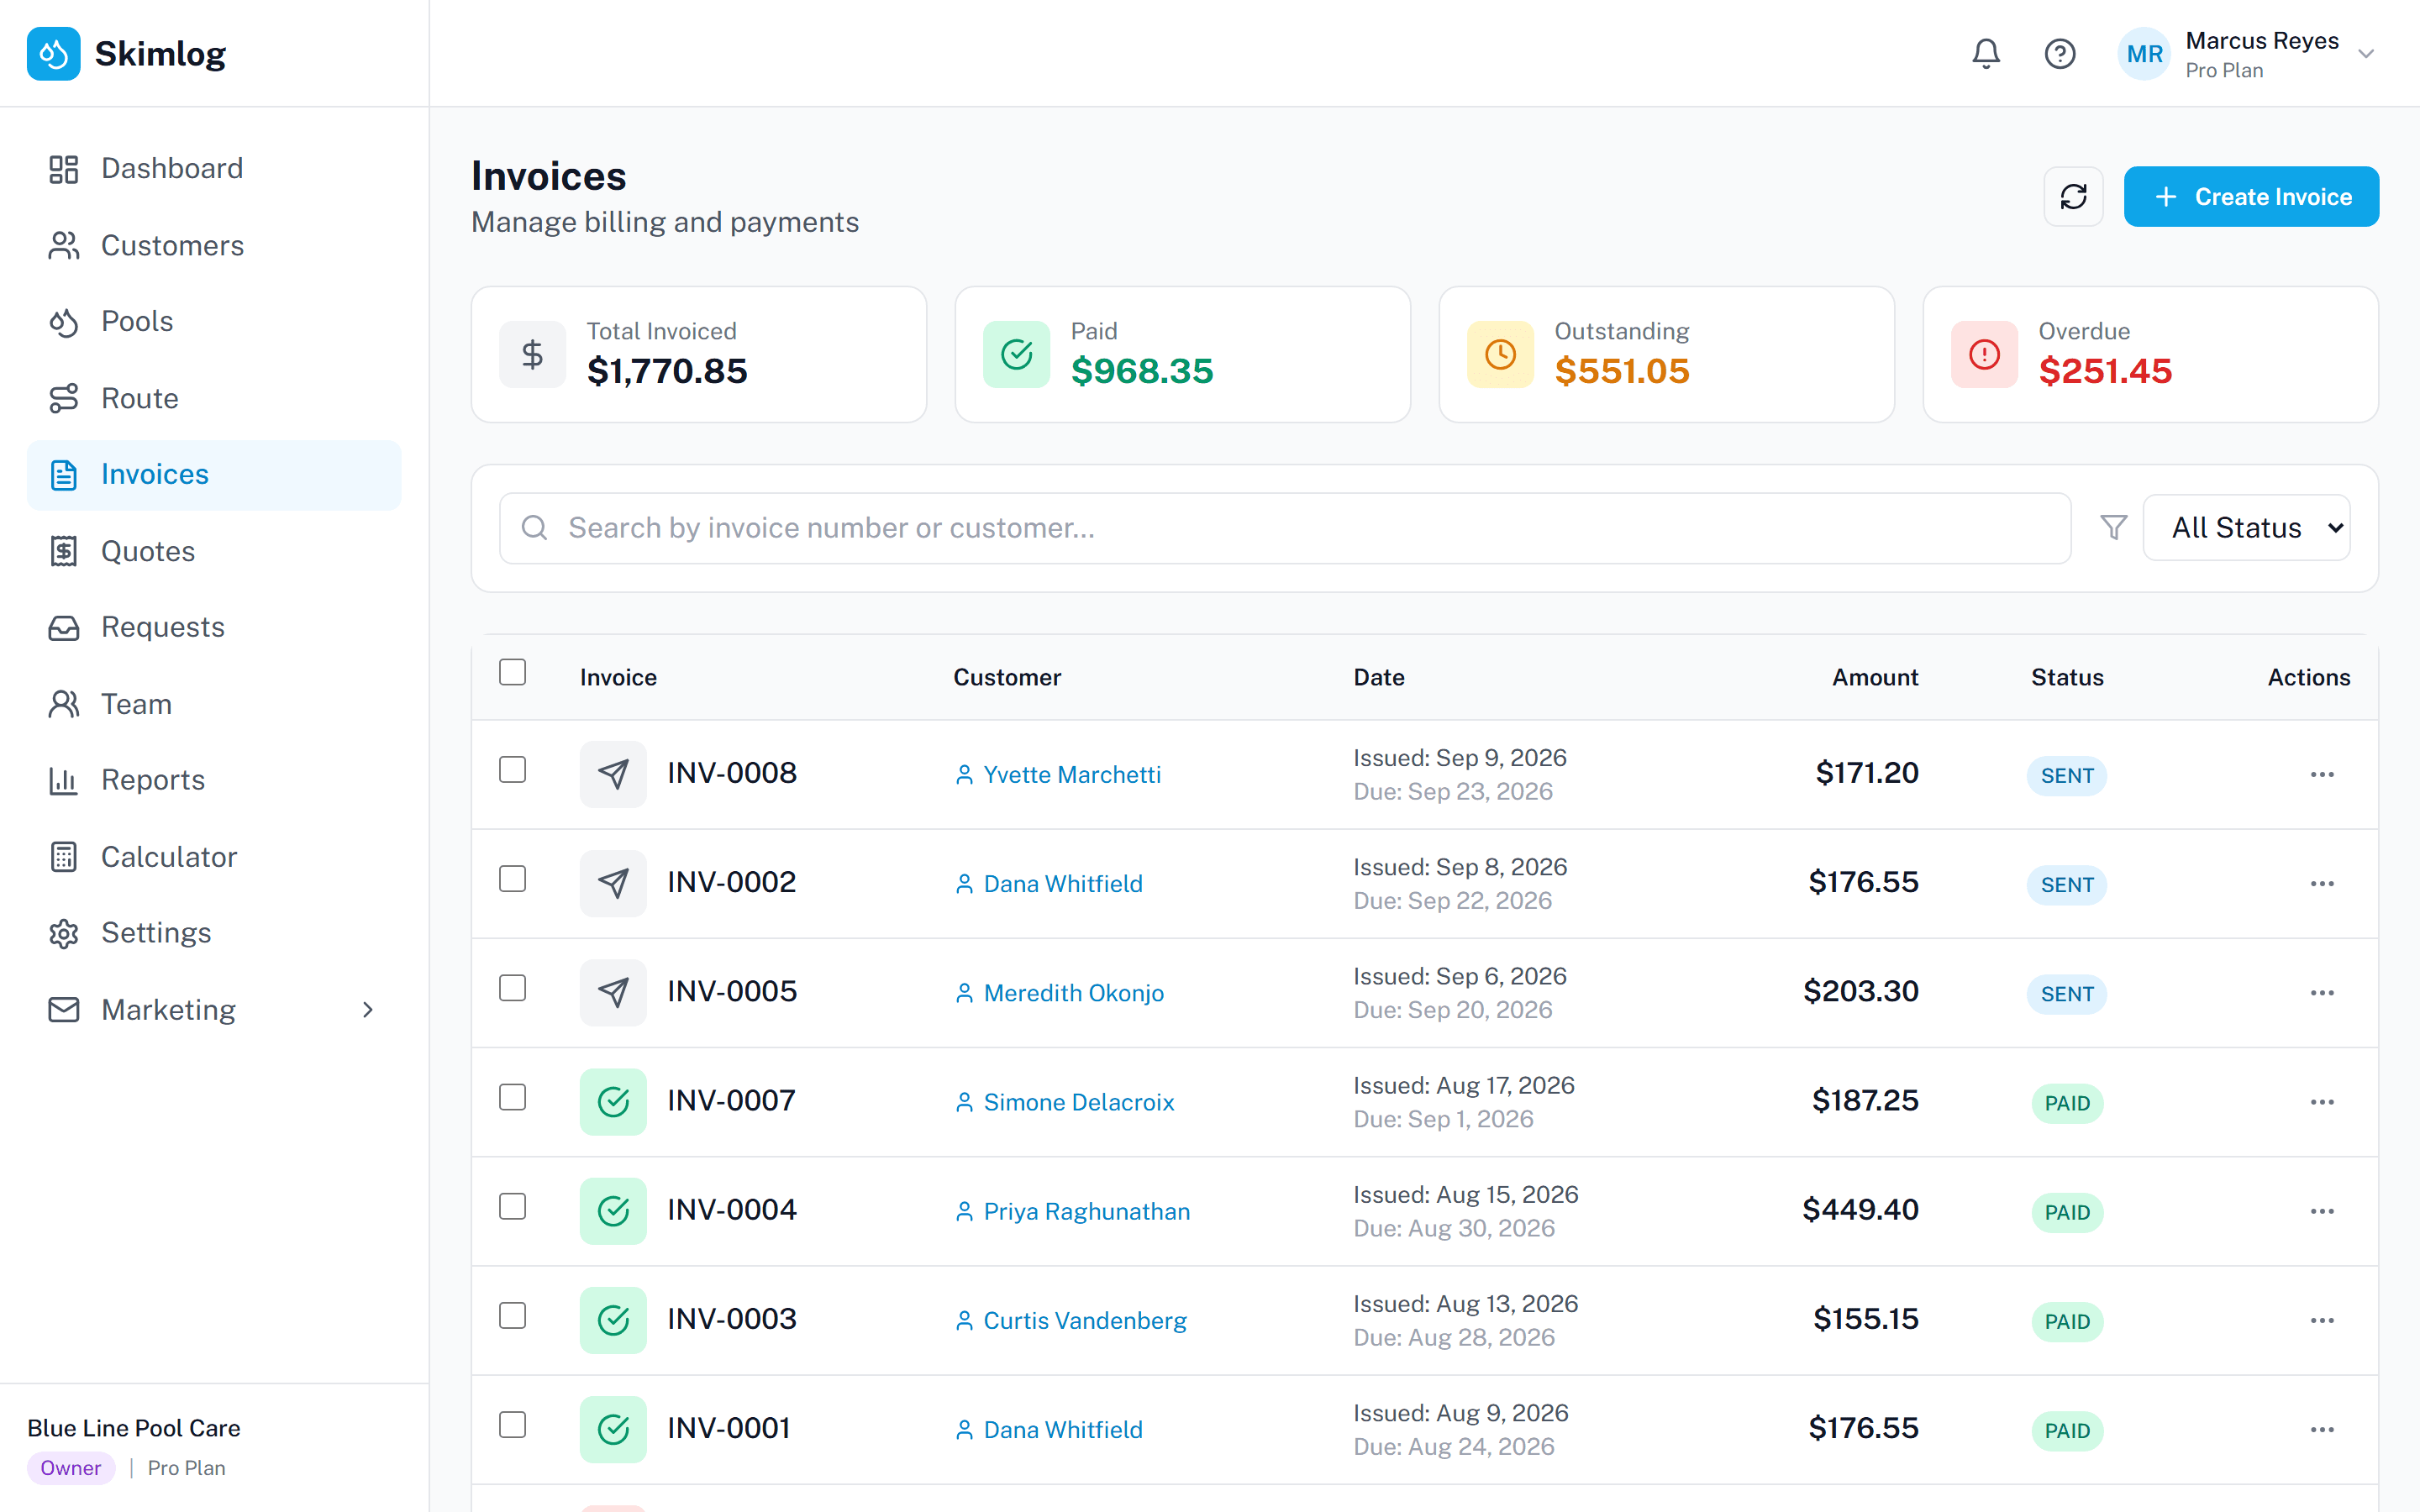Open the help question-mark icon
This screenshot has width=2420, height=1512.
(x=2059, y=53)
